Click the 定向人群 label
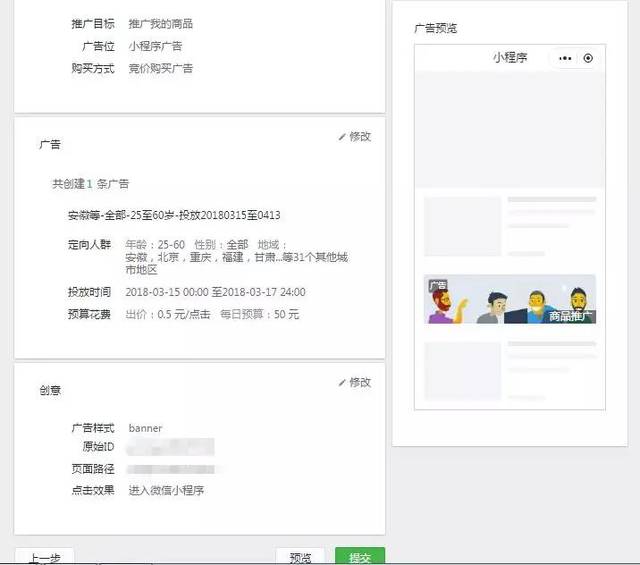Image resolution: width=640 pixels, height=565 pixels. pos(89,245)
